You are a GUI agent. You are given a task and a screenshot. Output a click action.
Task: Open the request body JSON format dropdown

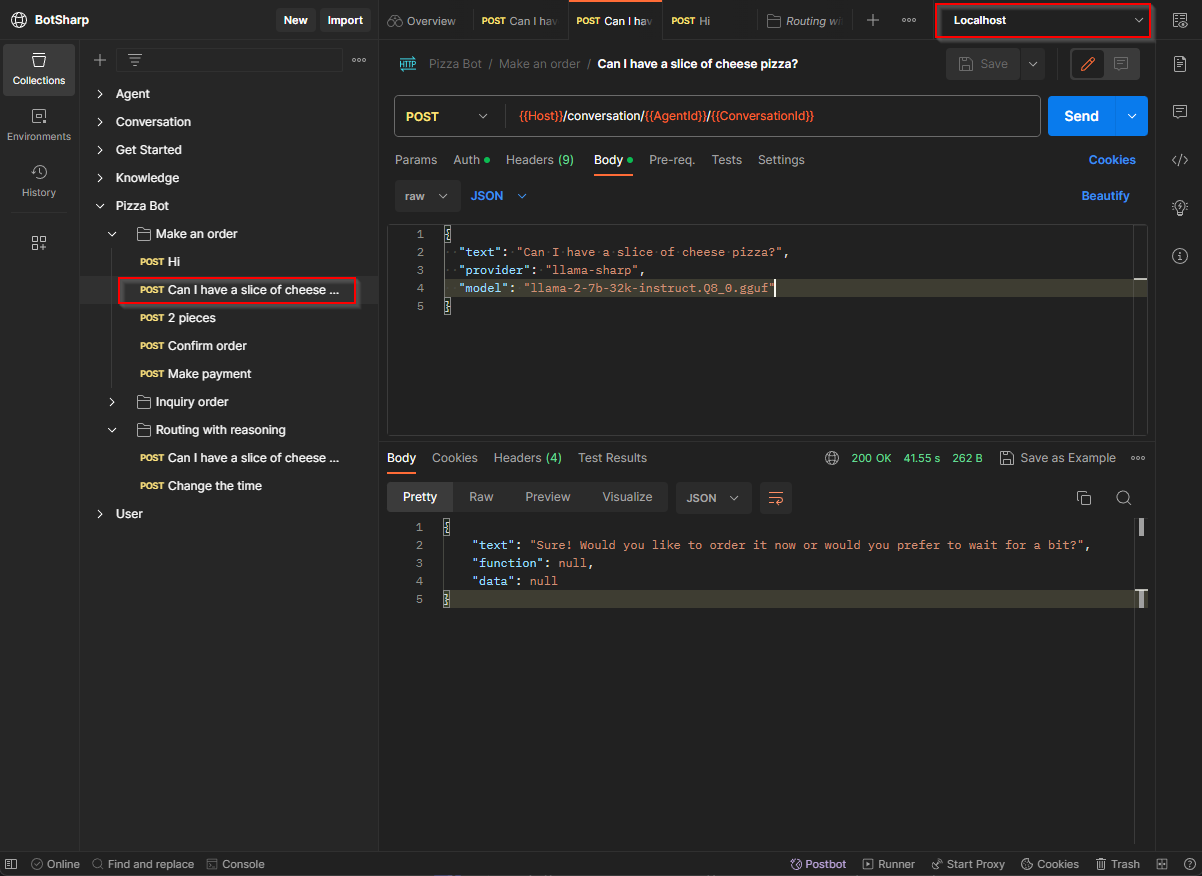(498, 196)
